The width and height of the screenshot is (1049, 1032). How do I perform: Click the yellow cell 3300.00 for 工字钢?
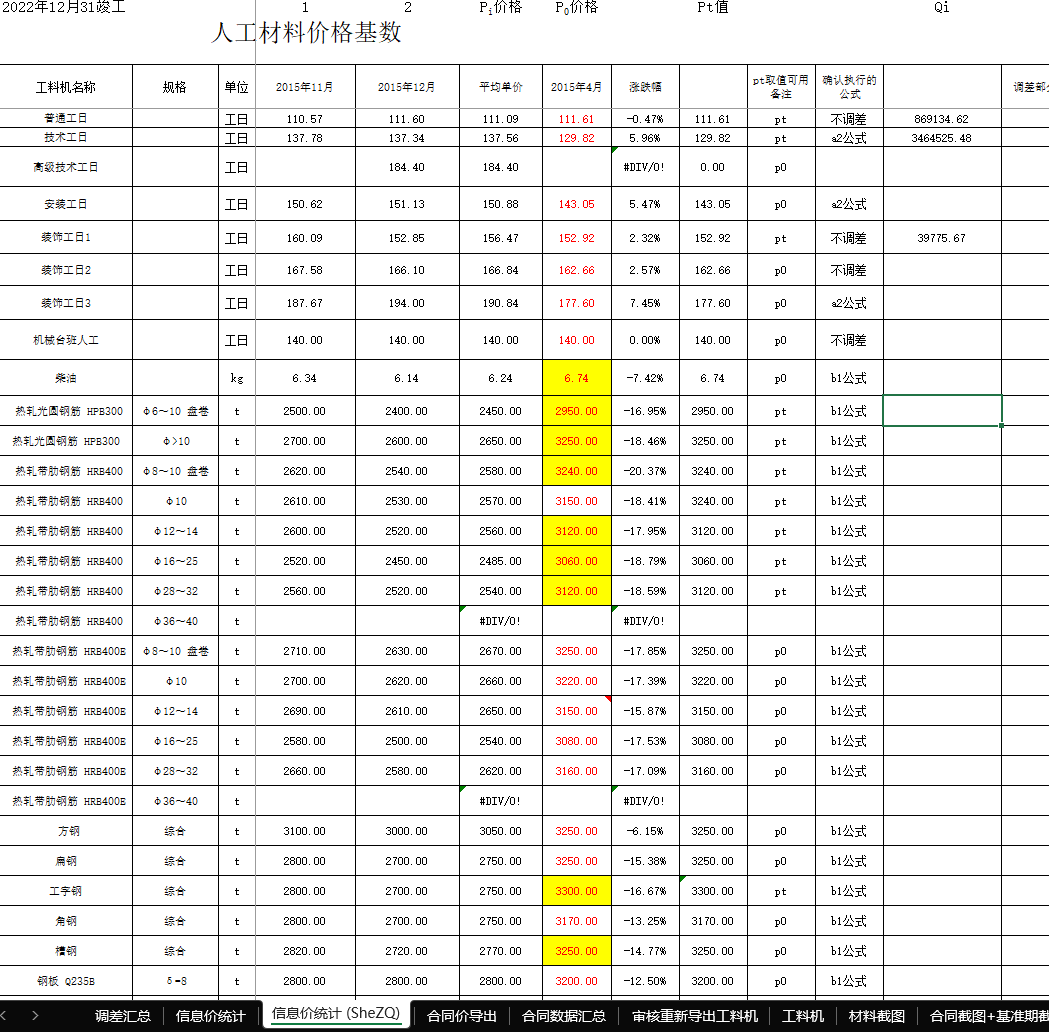577,891
